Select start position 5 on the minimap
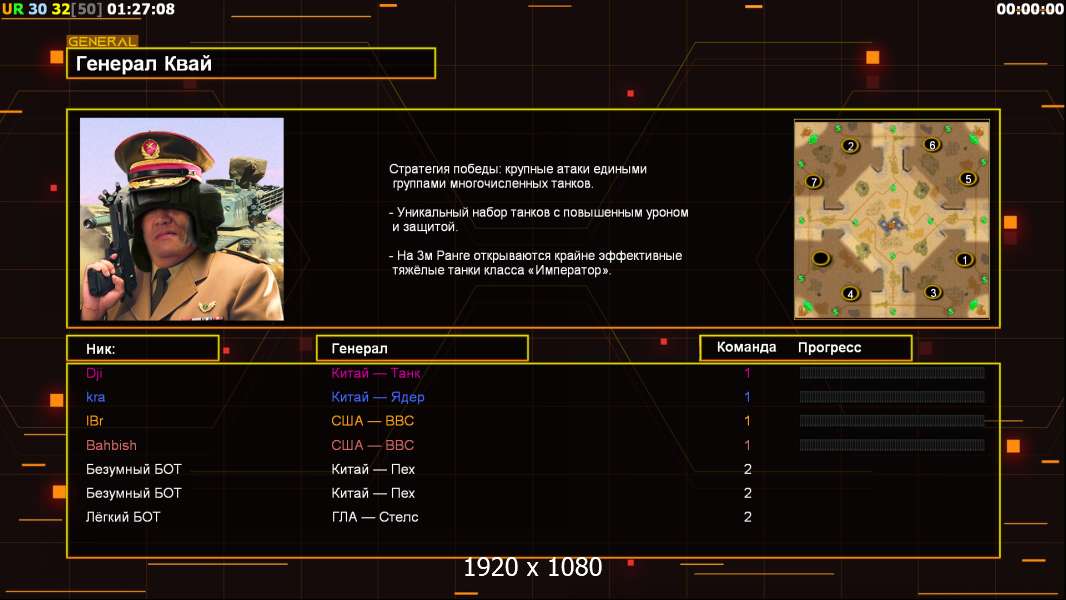Image resolution: width=1066 pixels, height=600 pixels. click(x=967, y=179)
